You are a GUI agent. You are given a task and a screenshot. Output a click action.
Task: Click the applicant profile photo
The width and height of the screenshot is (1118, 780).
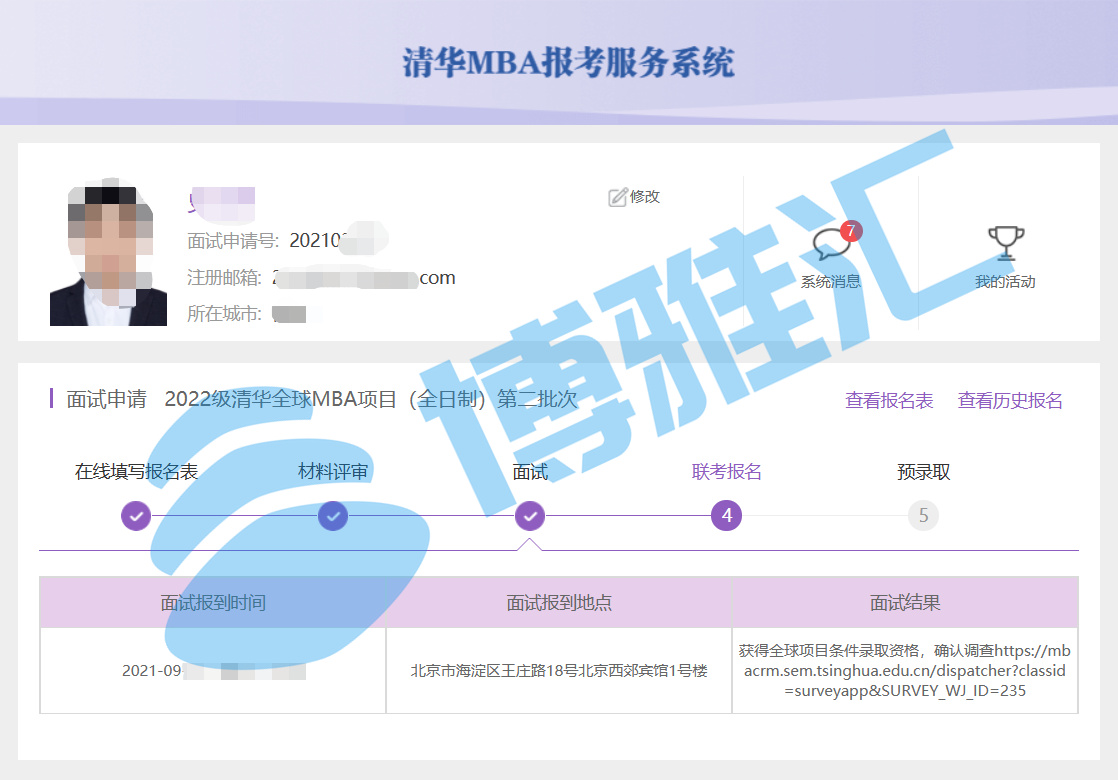[108, 255]
